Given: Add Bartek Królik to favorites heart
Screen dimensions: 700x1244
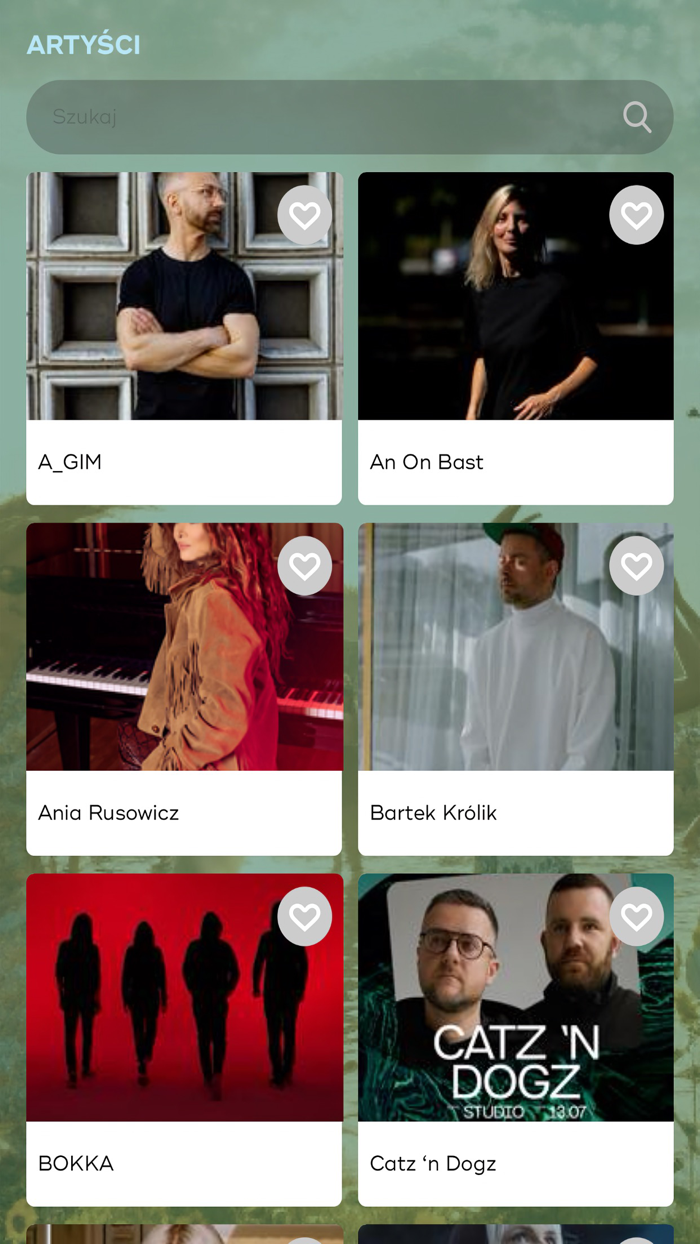Looking at the screenshot, I should click(x=637, y=566).
